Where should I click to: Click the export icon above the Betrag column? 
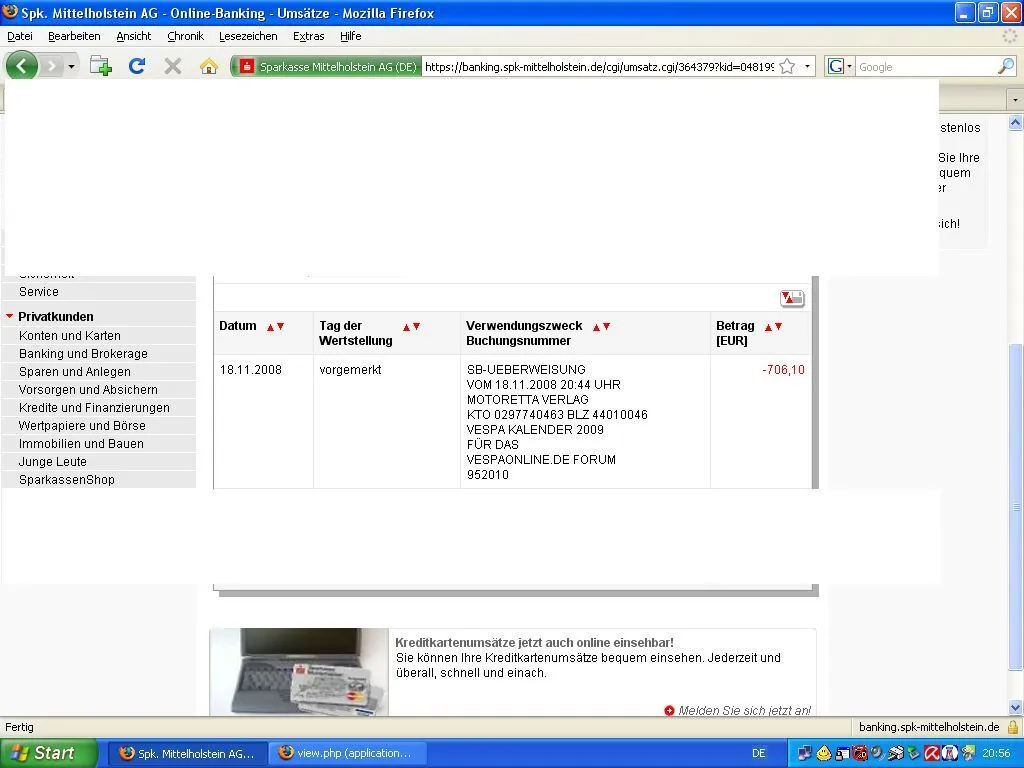click(792, 298)
